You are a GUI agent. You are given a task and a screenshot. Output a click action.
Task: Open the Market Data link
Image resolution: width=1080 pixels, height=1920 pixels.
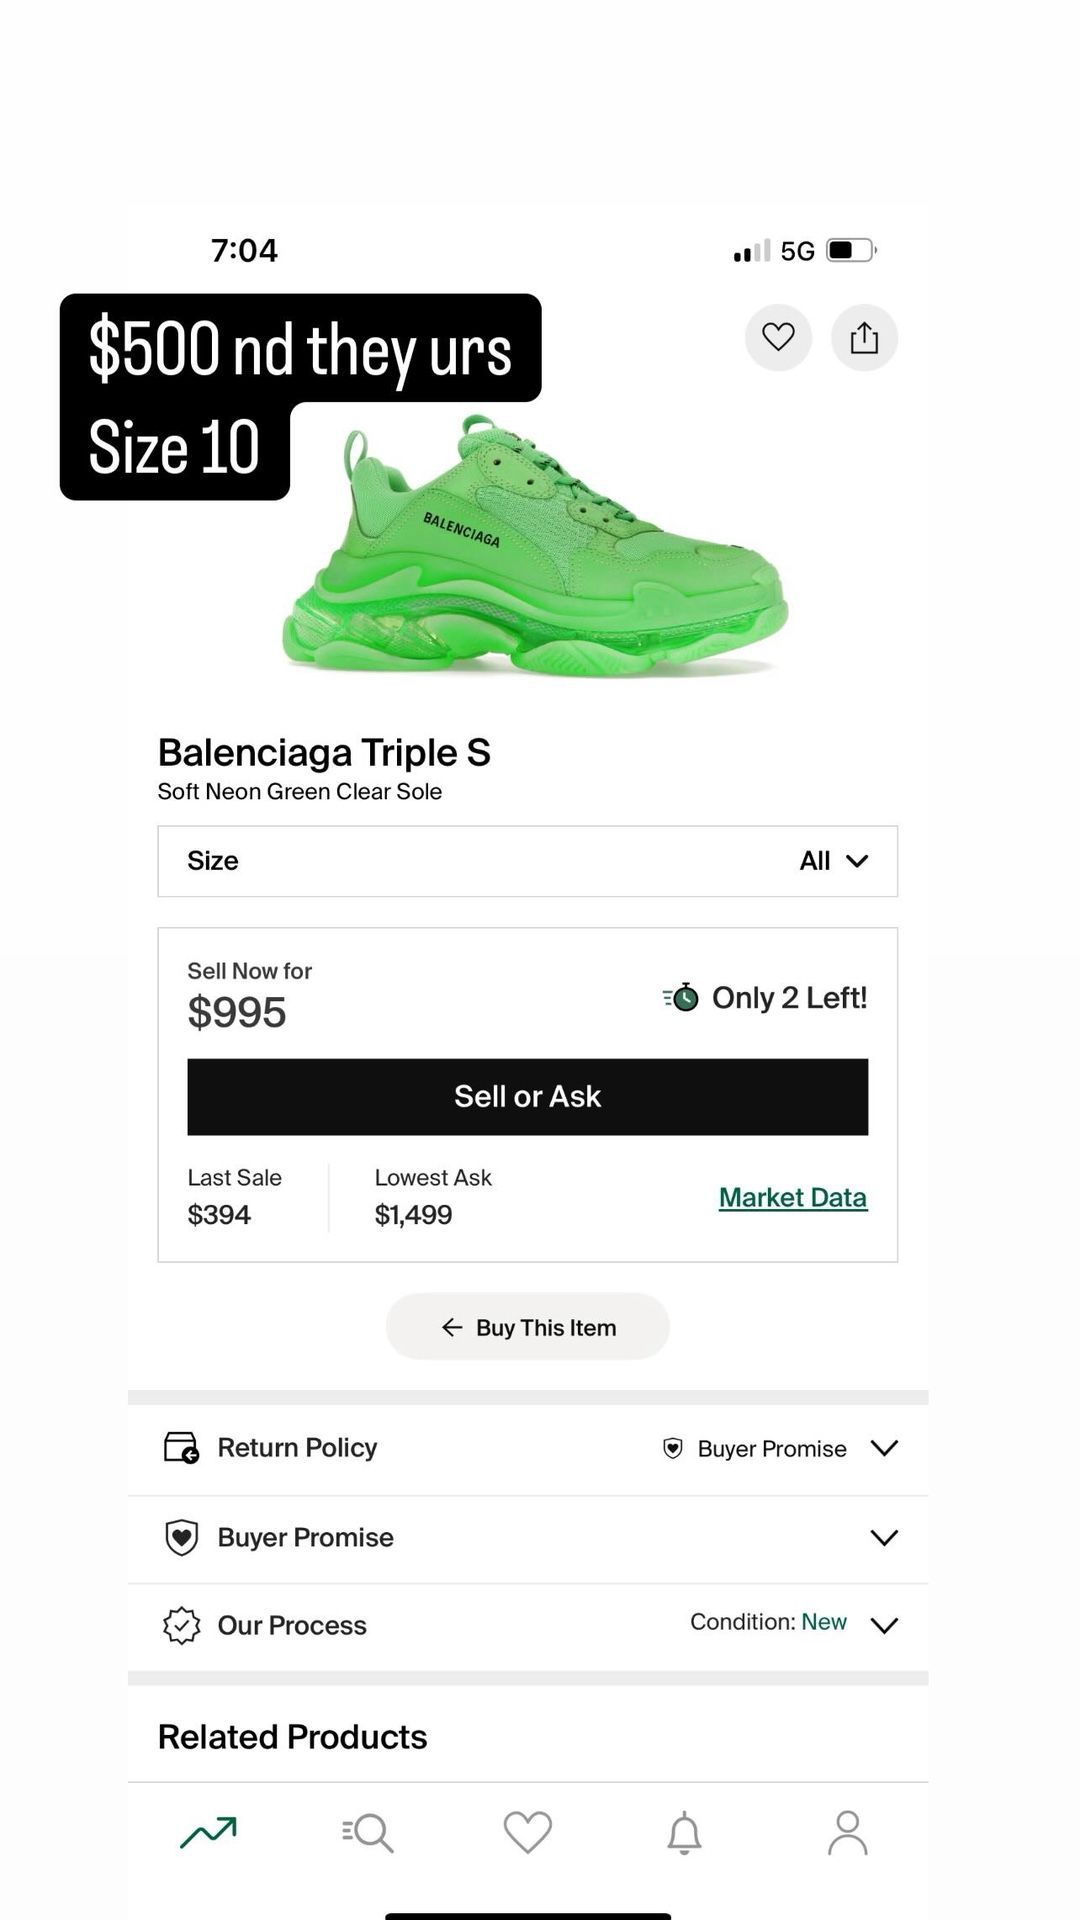pos(793,1197)
